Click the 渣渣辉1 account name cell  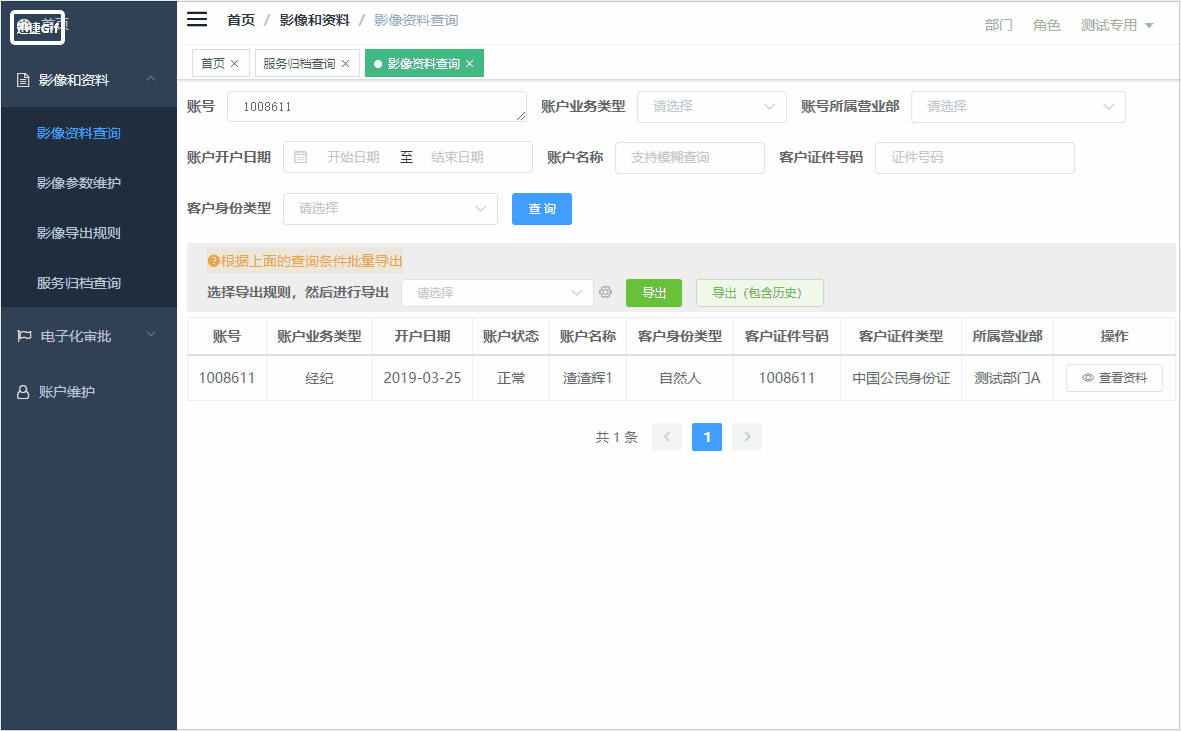click(587, 378)
